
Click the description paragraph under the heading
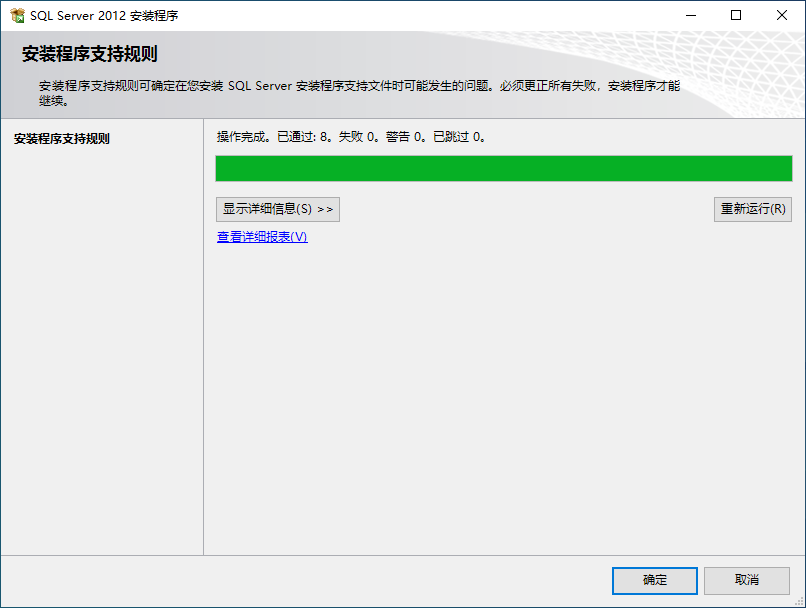(x=359, y=93)
